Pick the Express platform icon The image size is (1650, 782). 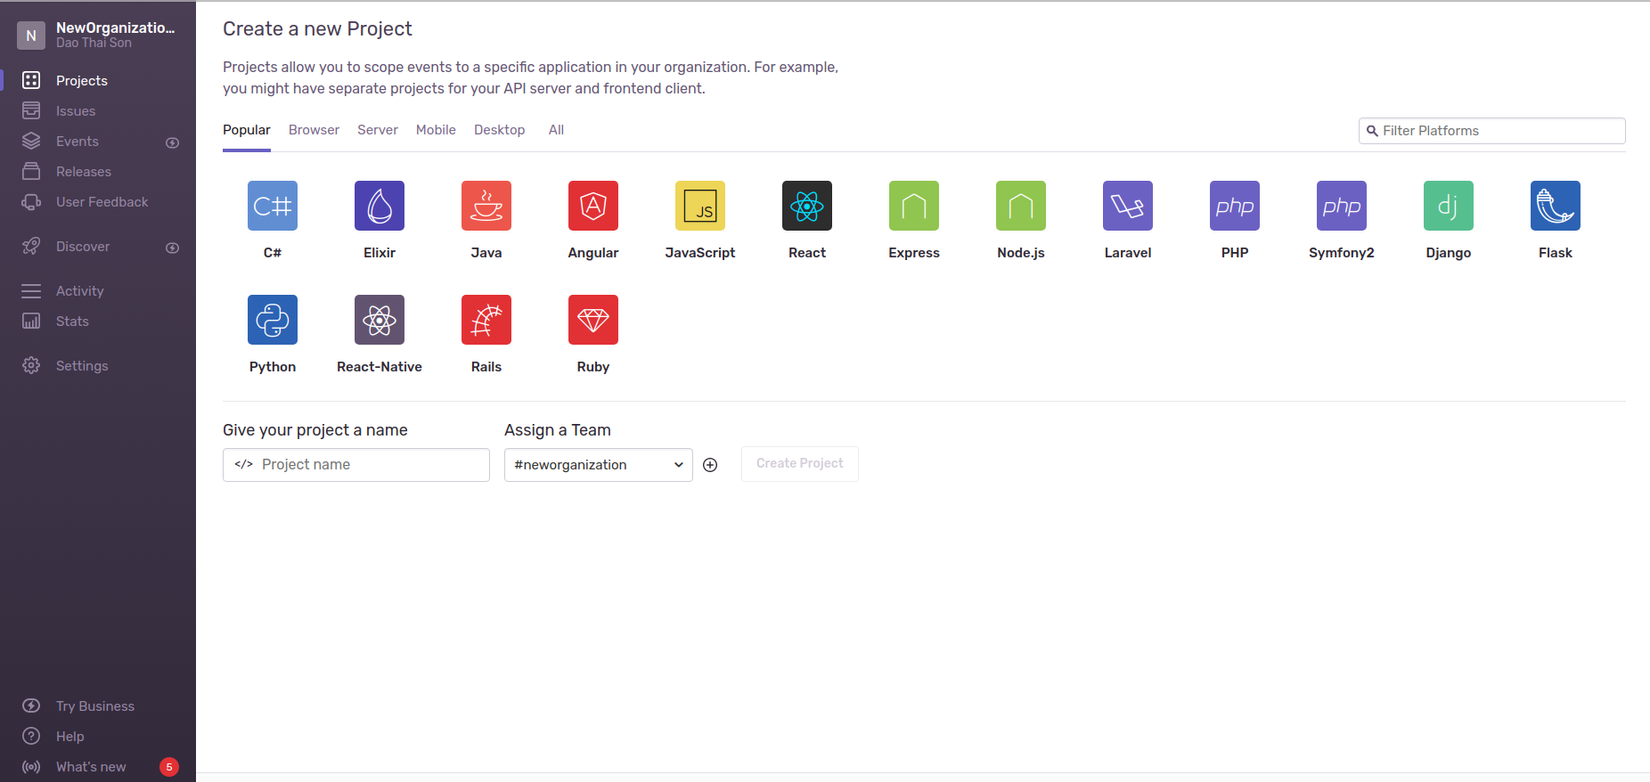point(914,206)
